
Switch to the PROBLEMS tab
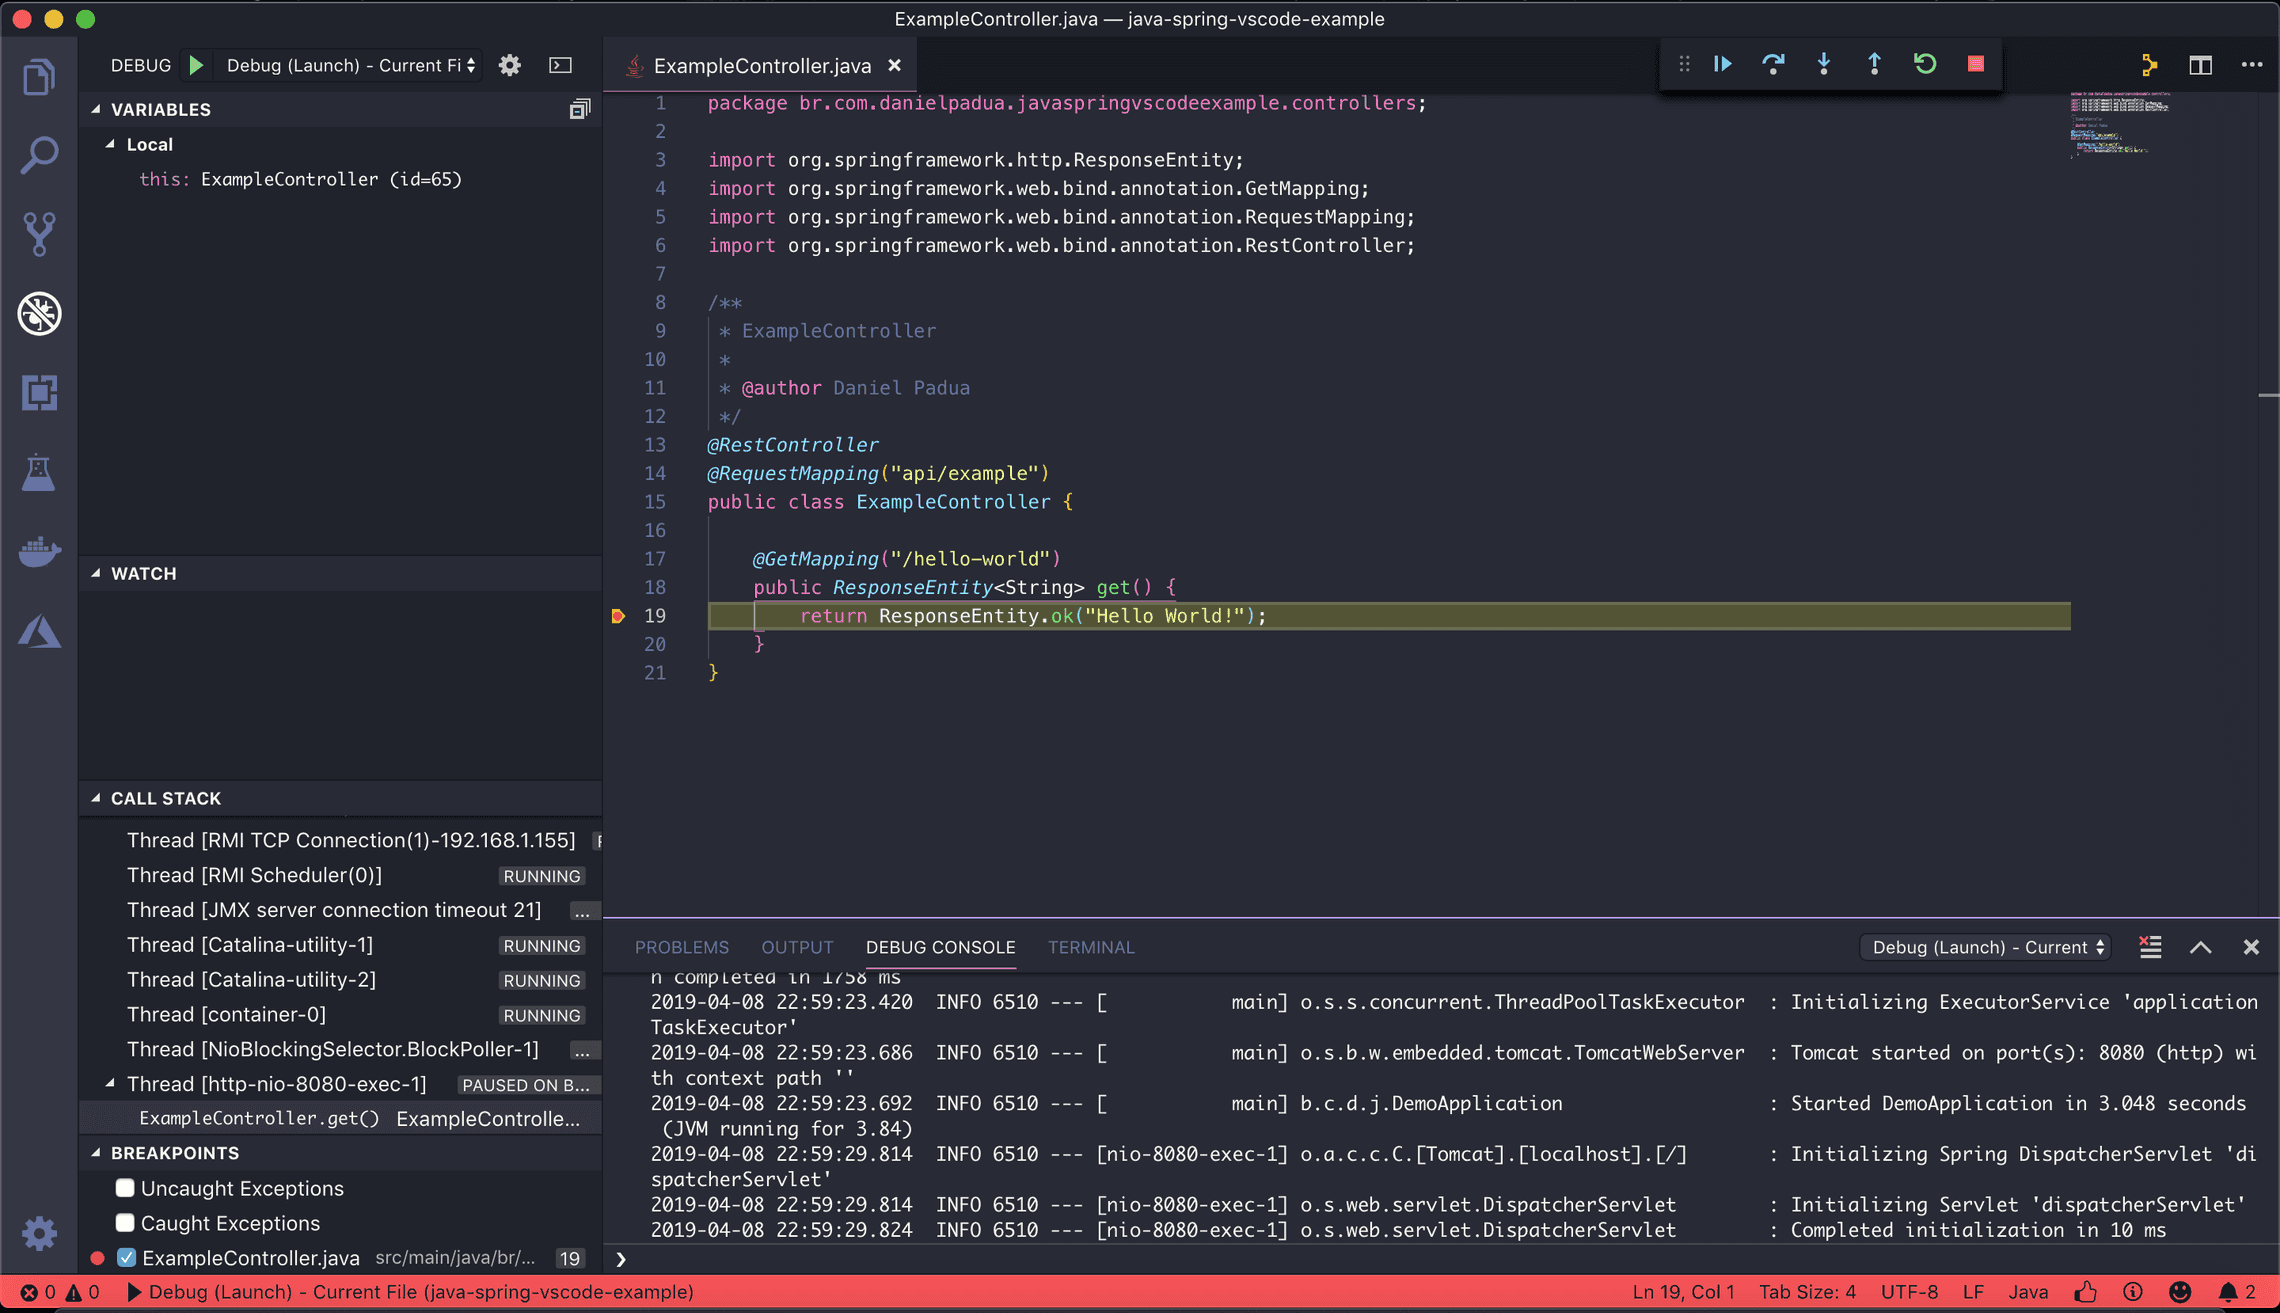coord(682,947)
